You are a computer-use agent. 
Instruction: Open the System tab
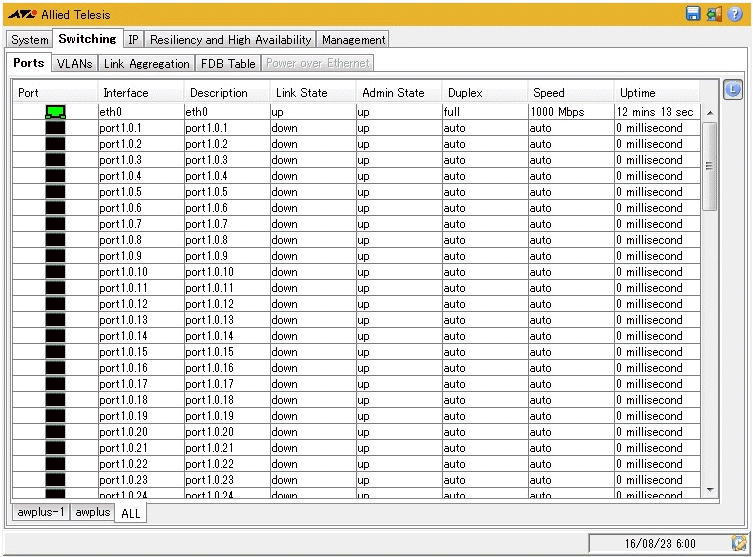coord(30,39)
